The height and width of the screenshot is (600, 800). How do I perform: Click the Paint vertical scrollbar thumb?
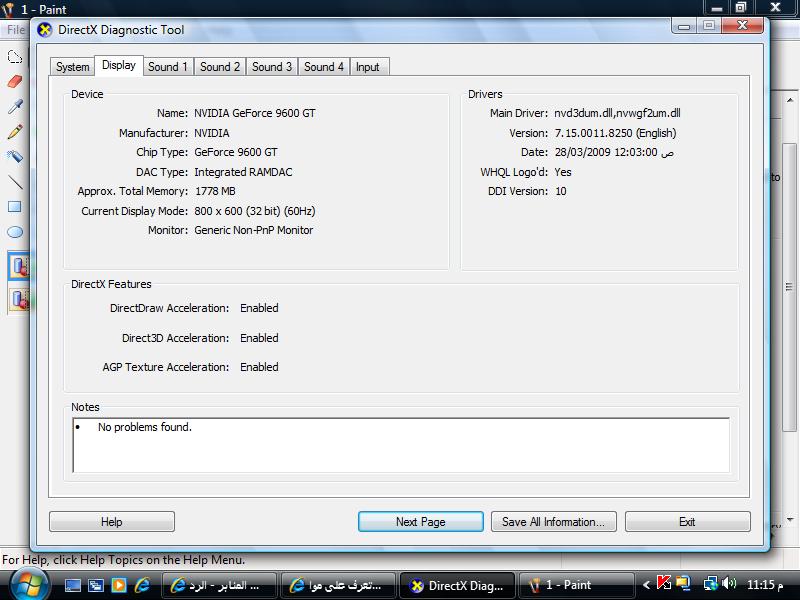(x=789, y=287)
